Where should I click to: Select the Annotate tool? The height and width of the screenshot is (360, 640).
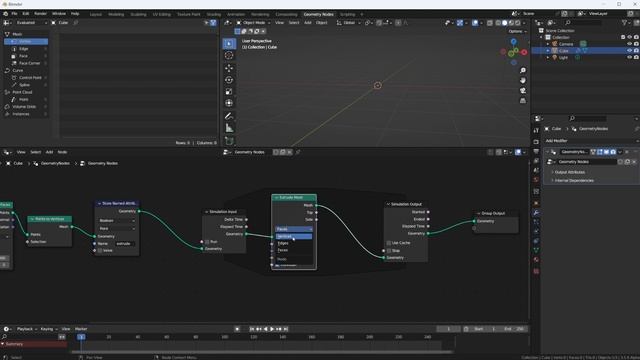[229, 116]
